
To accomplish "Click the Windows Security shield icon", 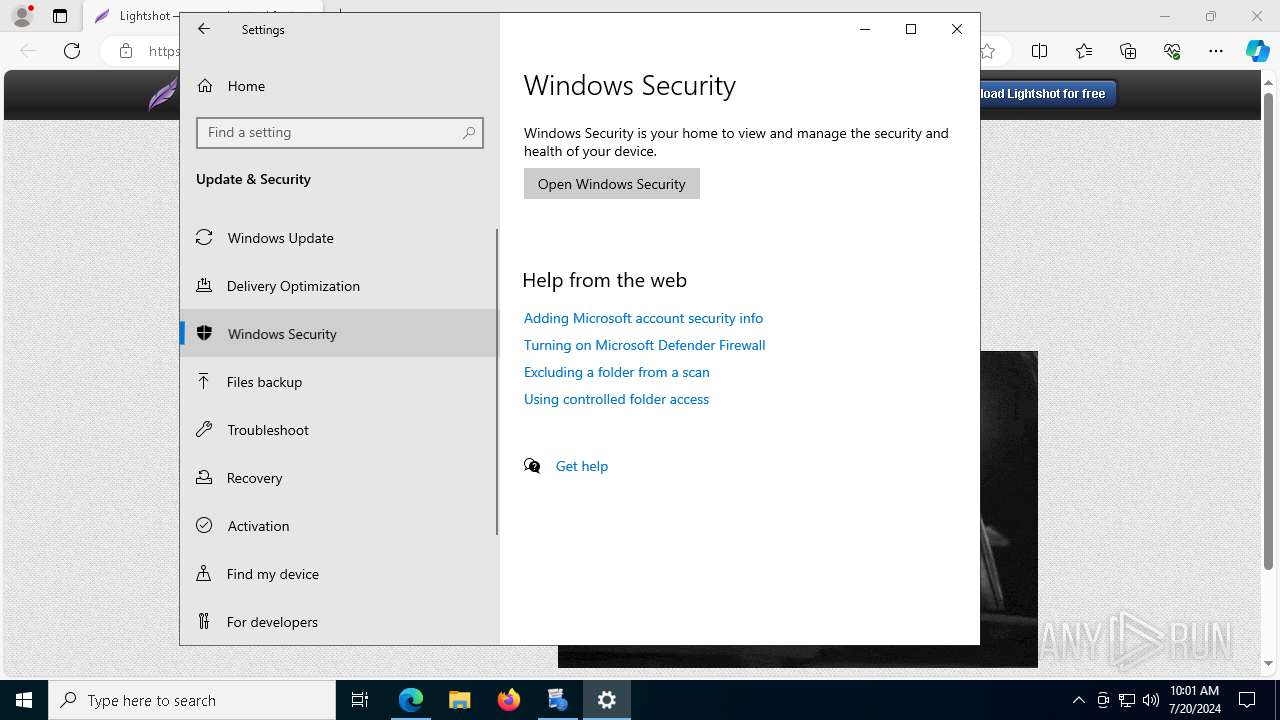I will click(204, 333).
